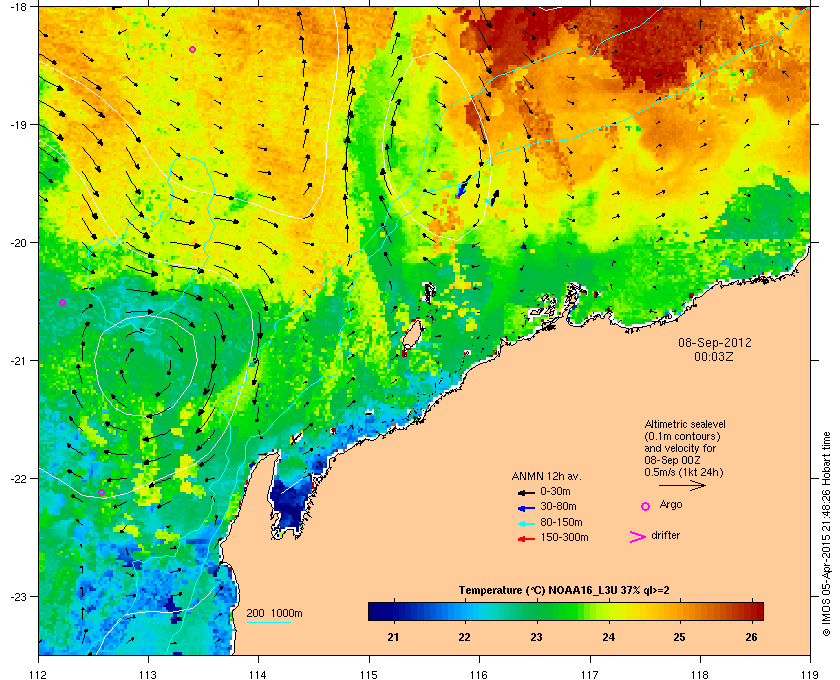Click the colorbar tick label 22
The image size is (840, 680).
pyautogui.click(x=464, y=637)
